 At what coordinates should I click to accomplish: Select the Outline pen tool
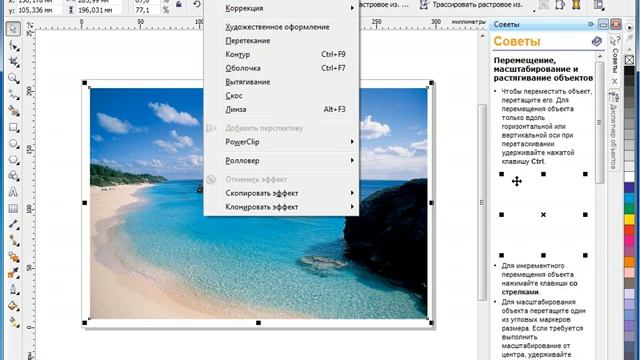pos(13,289)
